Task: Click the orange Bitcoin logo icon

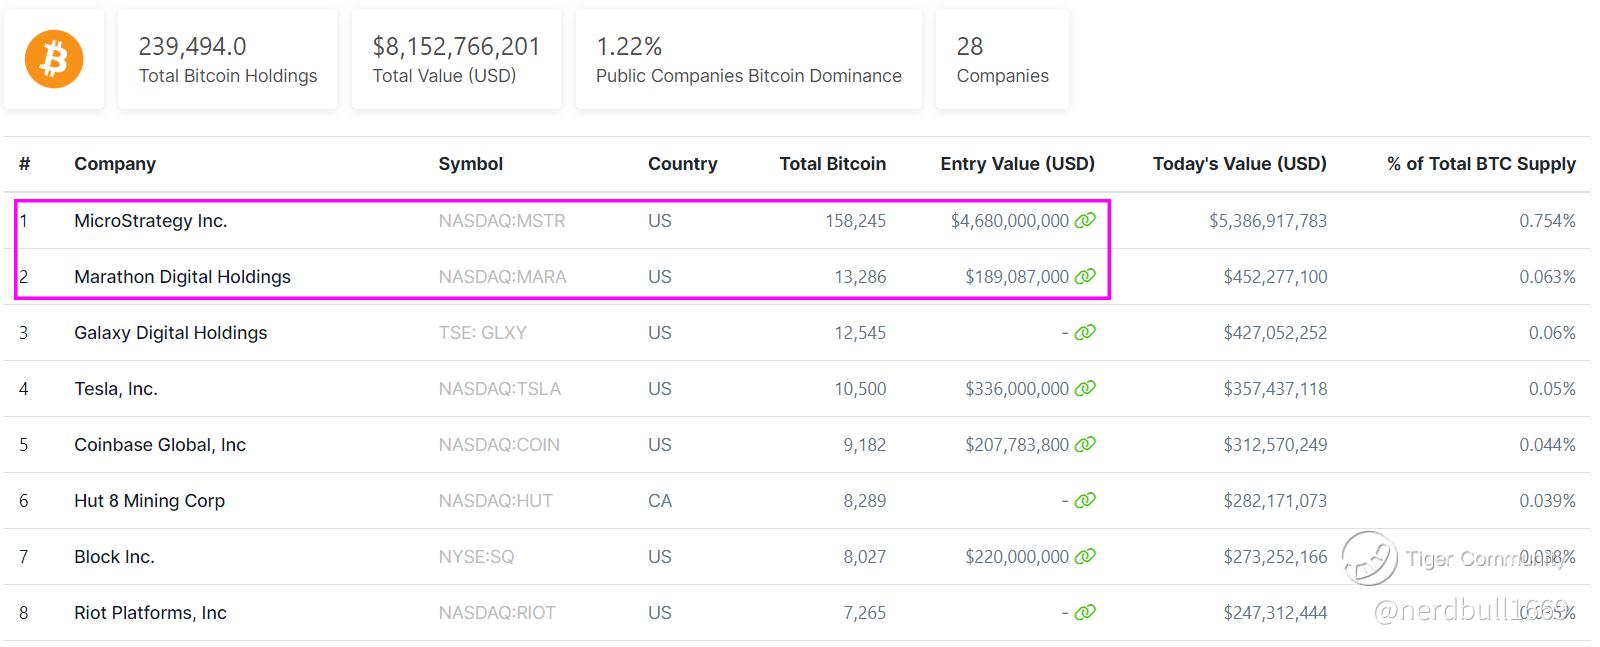Action: [x=54, y=59]
